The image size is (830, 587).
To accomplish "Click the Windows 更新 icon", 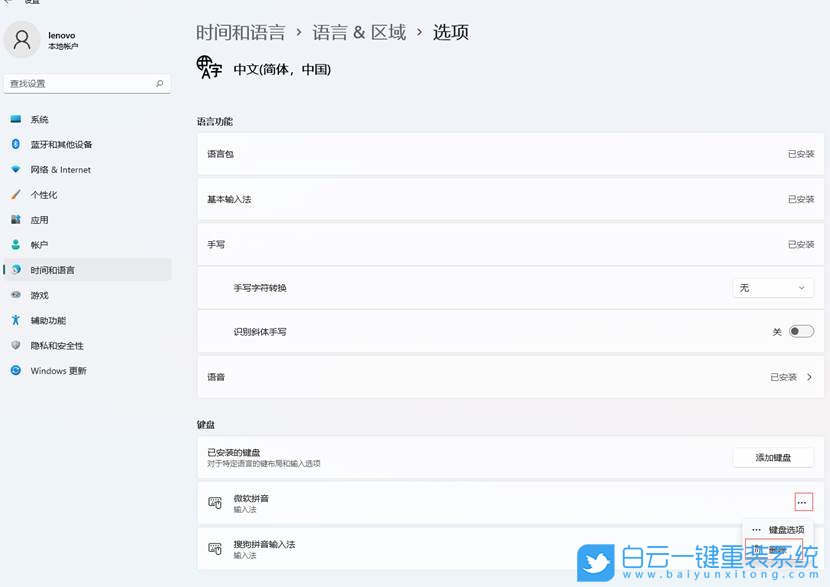I will [14, 370].
